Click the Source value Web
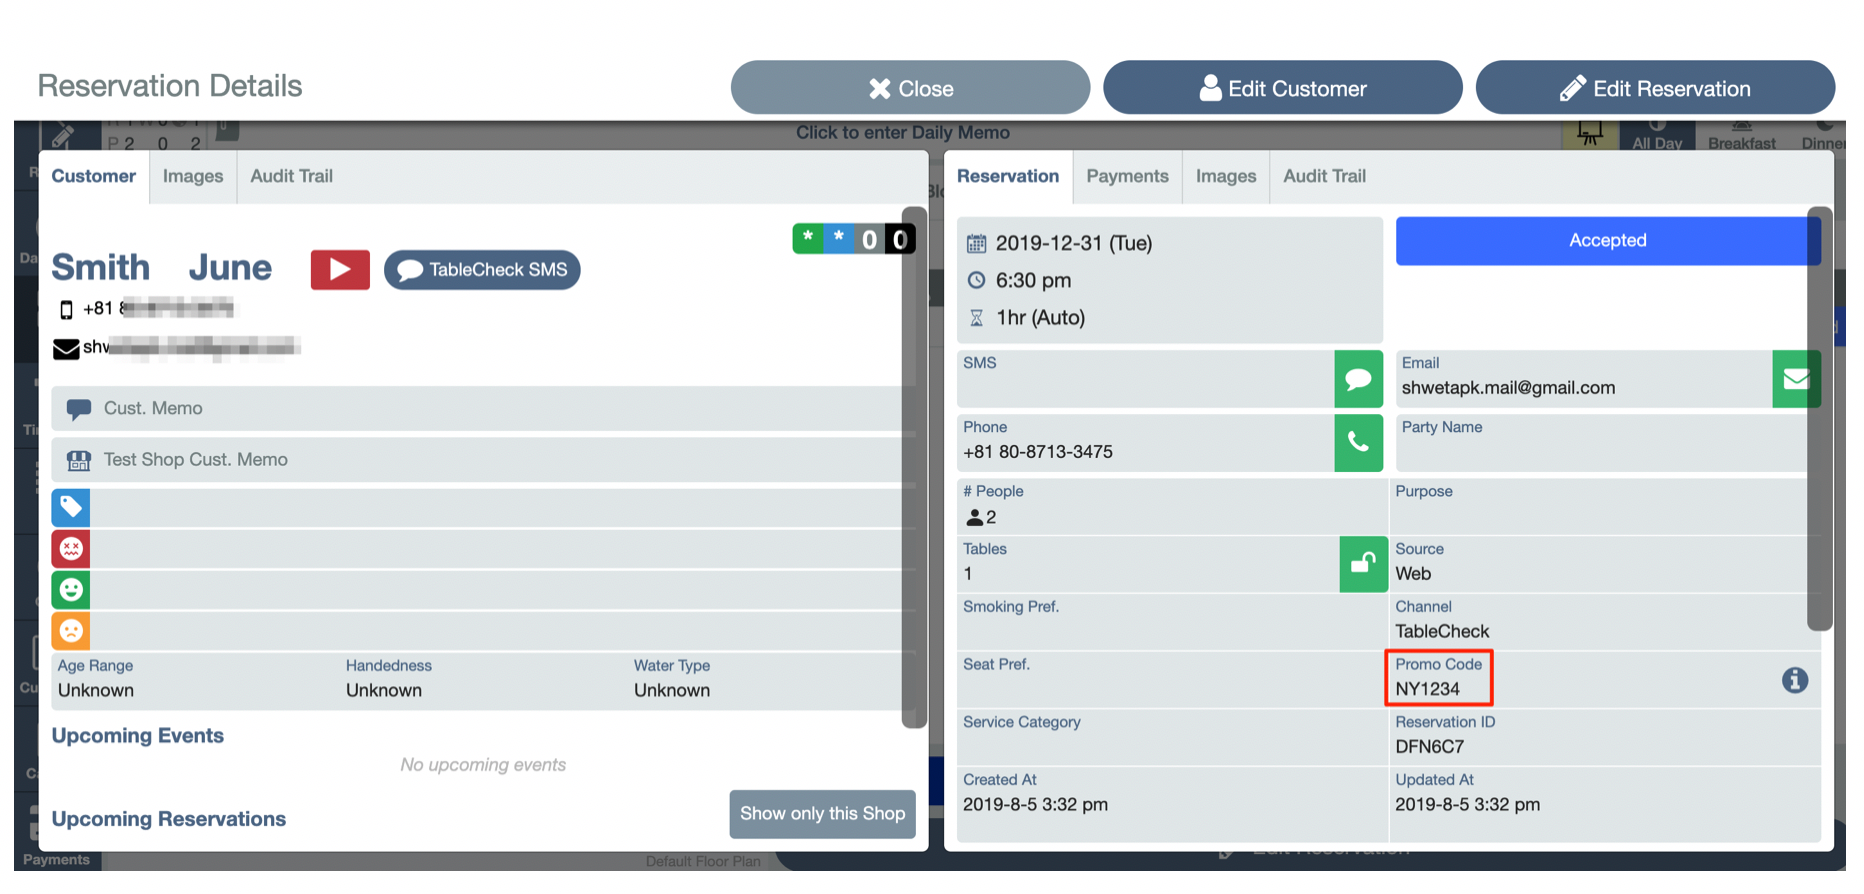Image resolution: width=1864 pixels, height=894 pixels. pyautogui.click(x=1413, y=574)
